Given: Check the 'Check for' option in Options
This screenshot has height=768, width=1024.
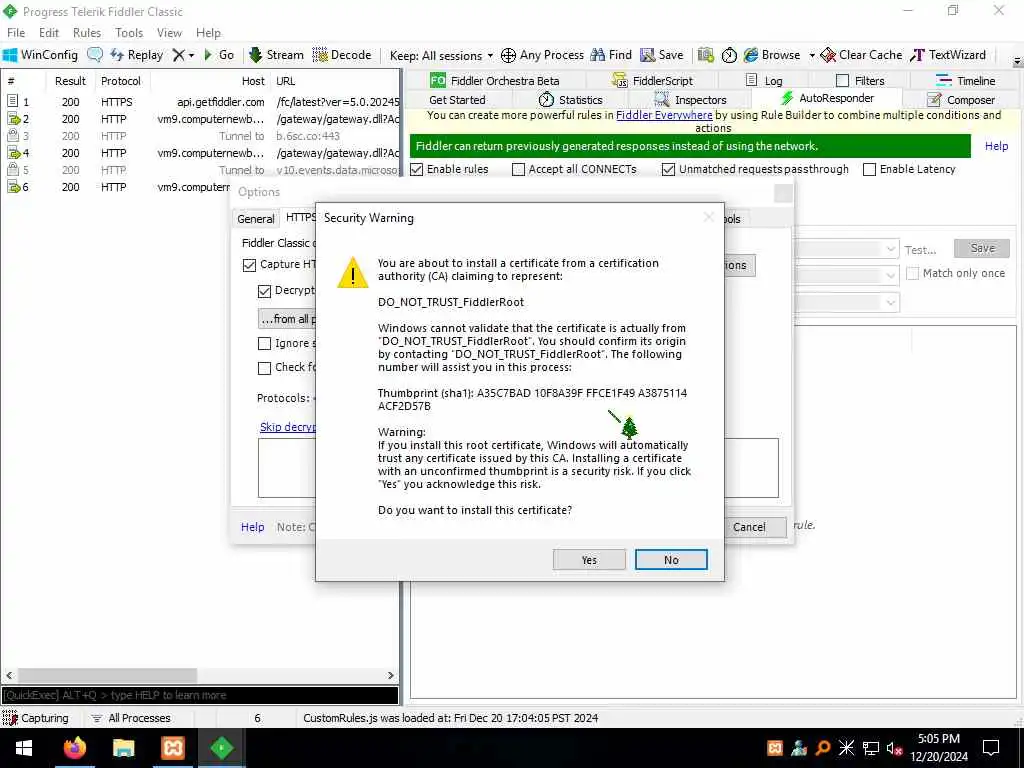Looking at the screenshot, I should click(264, 368).
